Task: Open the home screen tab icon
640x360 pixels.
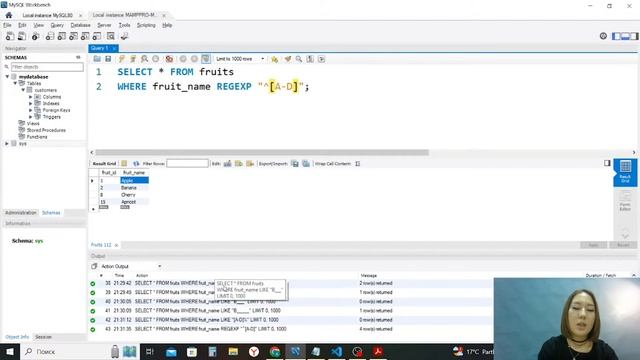Action: tap(9, 15)
